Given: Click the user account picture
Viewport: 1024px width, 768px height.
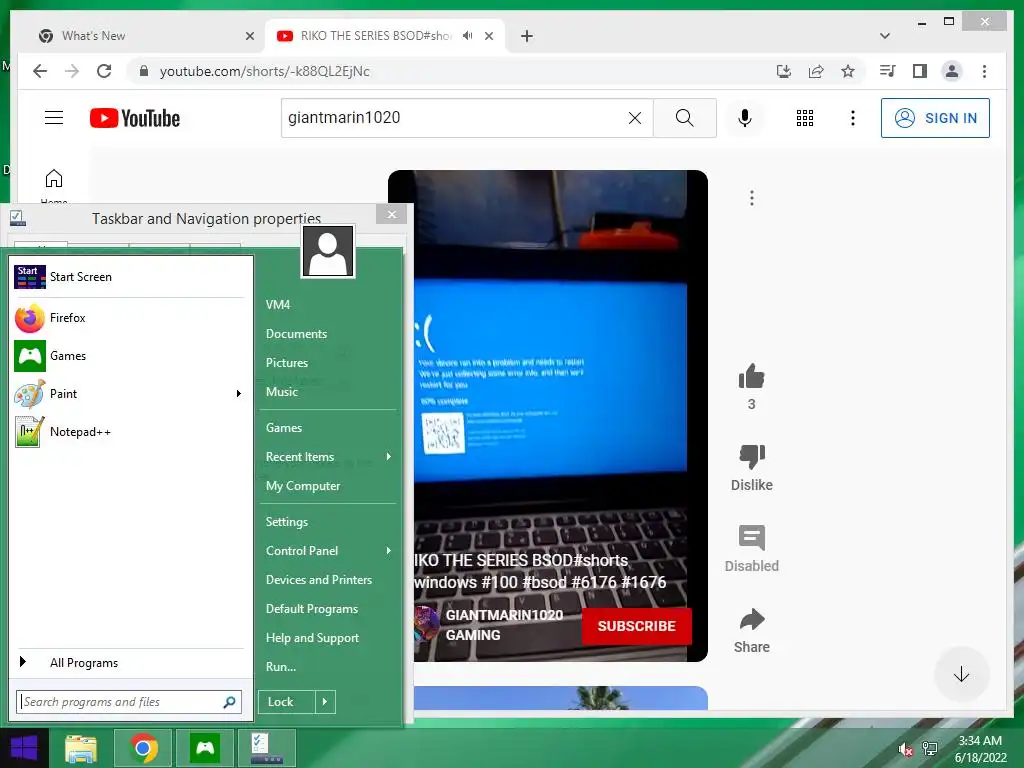Looking at the screenshot, I should [x=328, y=252].
